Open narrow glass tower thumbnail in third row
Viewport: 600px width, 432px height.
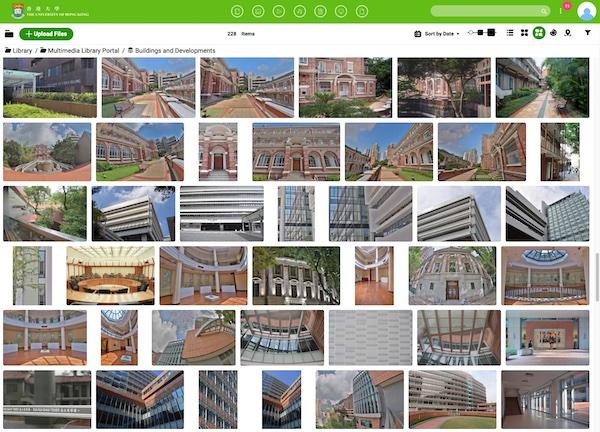pyautogui.click(x=296, y=214)
